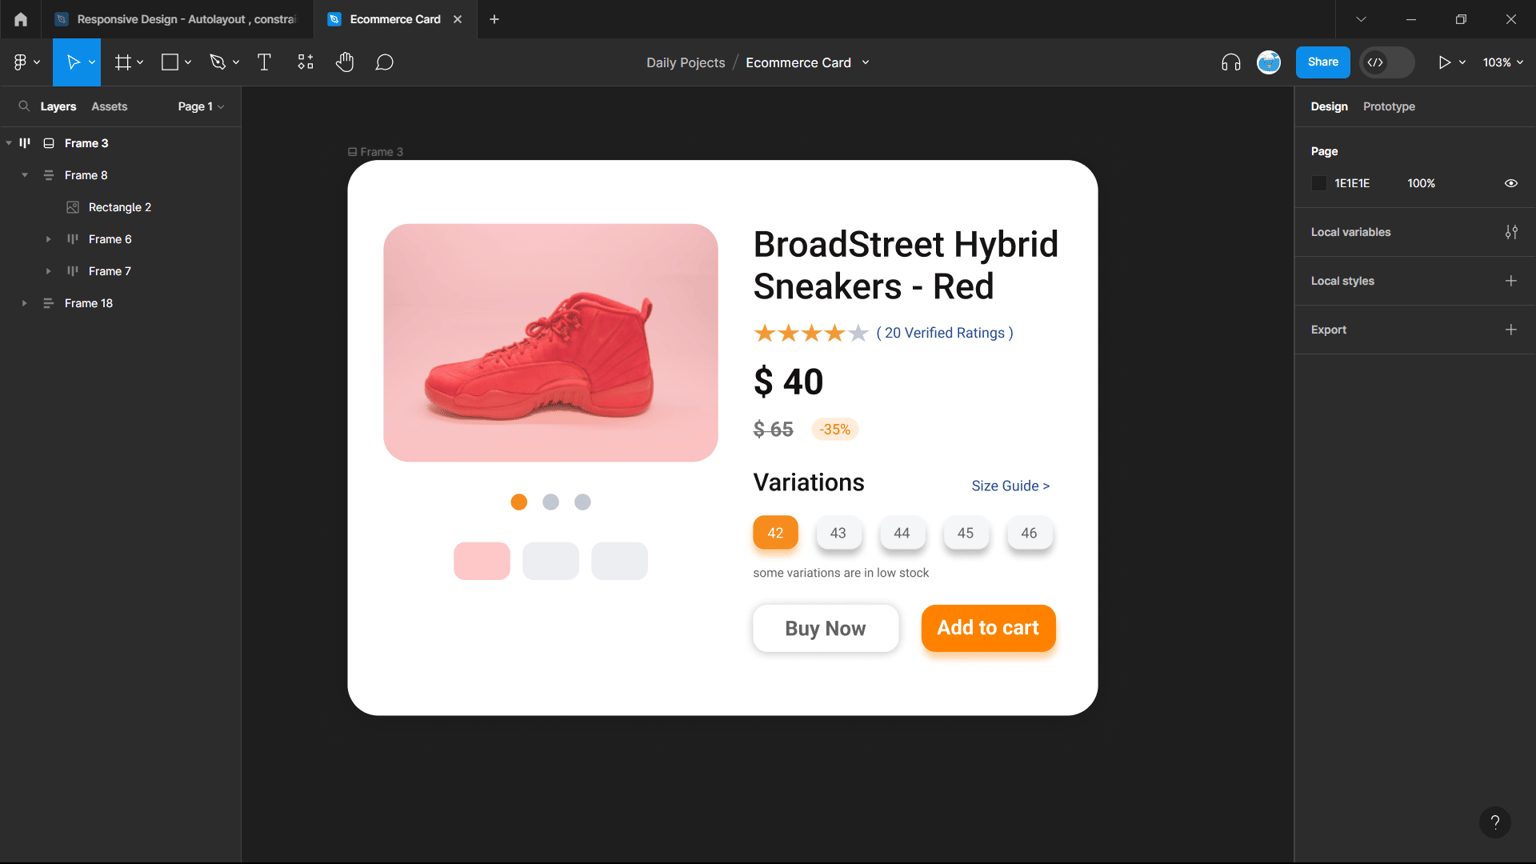Click the Rectangle 2 image layer icon
Image resolution: width=1536 pixels, height=864 pixels.
[73, 207]
